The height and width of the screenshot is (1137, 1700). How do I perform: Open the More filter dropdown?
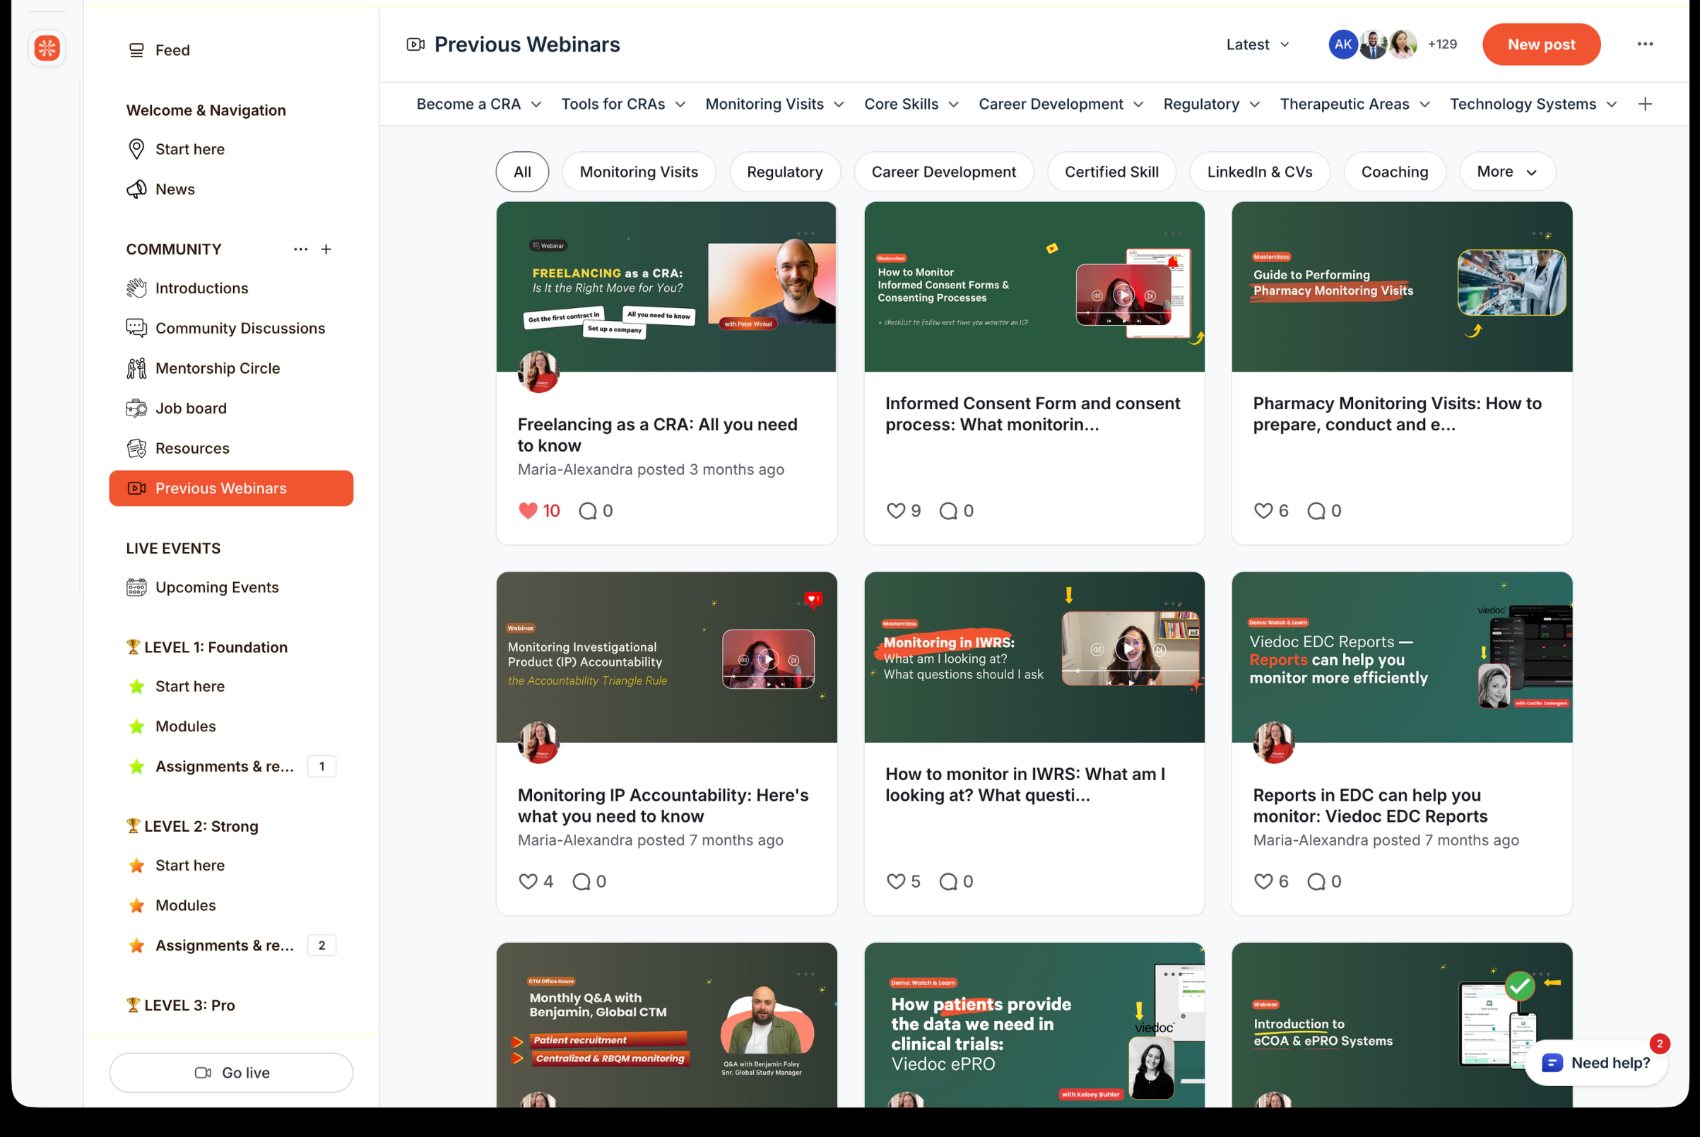pos(1507,172)
